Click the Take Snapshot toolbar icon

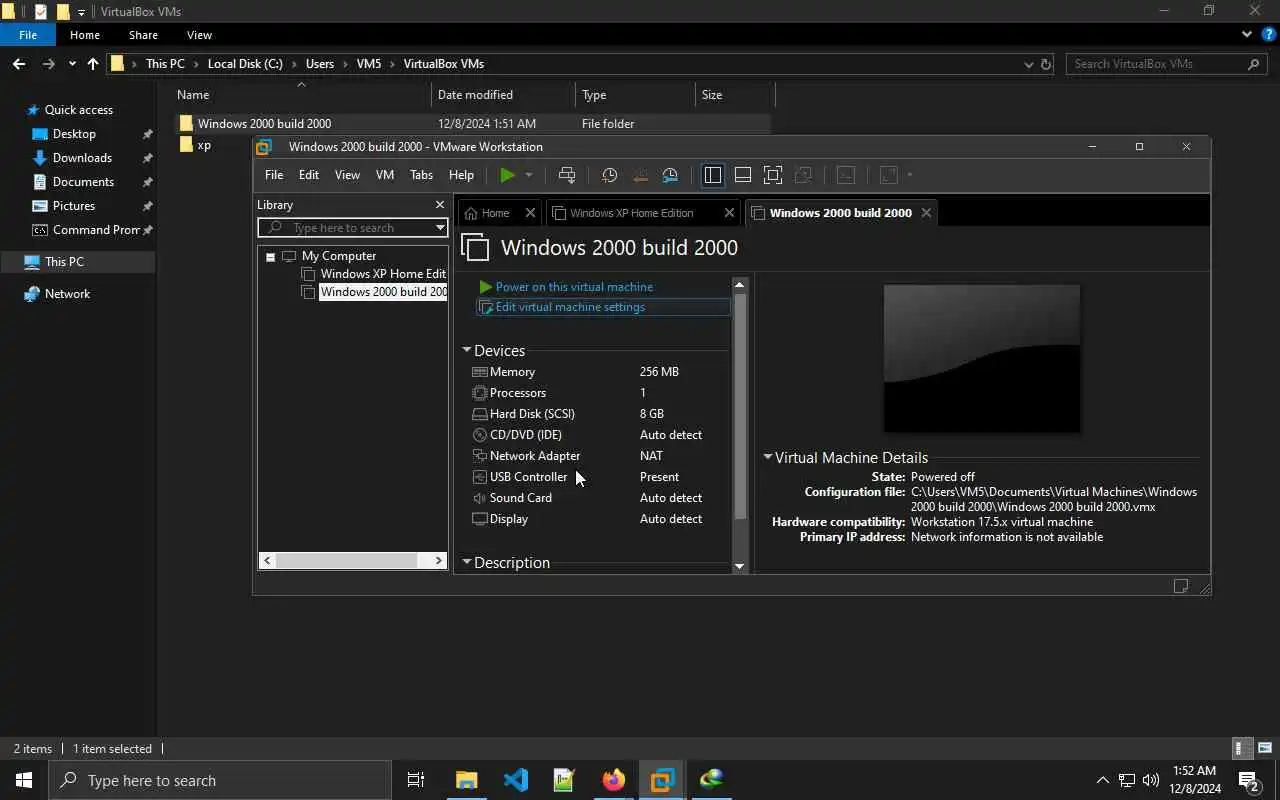610,175
